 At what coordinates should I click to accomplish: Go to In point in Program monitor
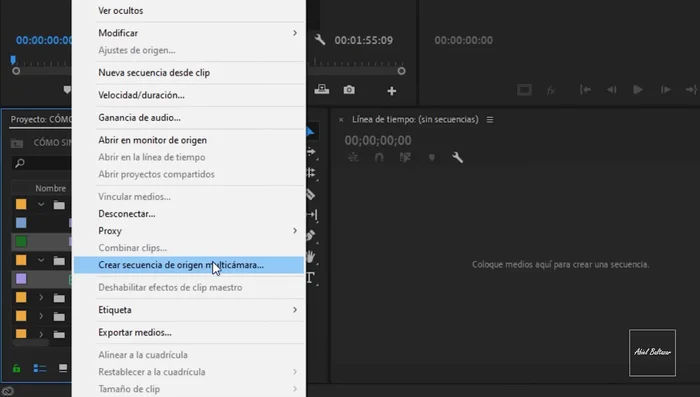(585, 90)
